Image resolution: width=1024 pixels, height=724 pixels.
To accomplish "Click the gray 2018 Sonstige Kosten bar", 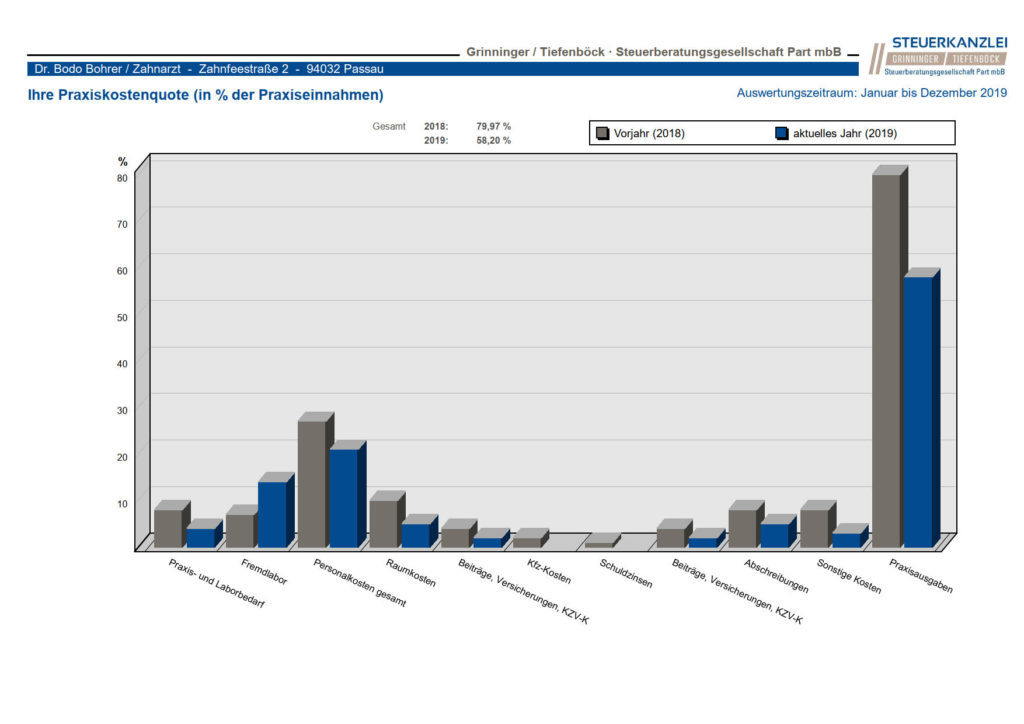I will pyautogui.click(x=814, y=528).
